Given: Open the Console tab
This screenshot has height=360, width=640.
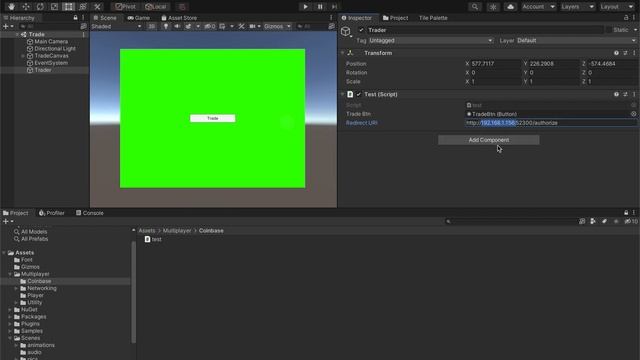Looking at the screenshot, I should tap(90, 213).
